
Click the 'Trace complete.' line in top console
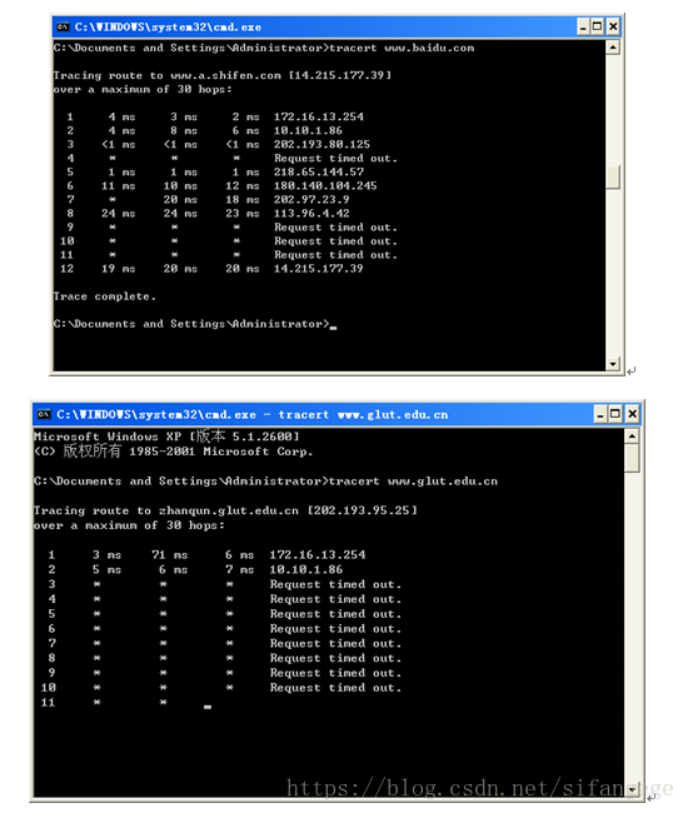click(x=104, y=297)
